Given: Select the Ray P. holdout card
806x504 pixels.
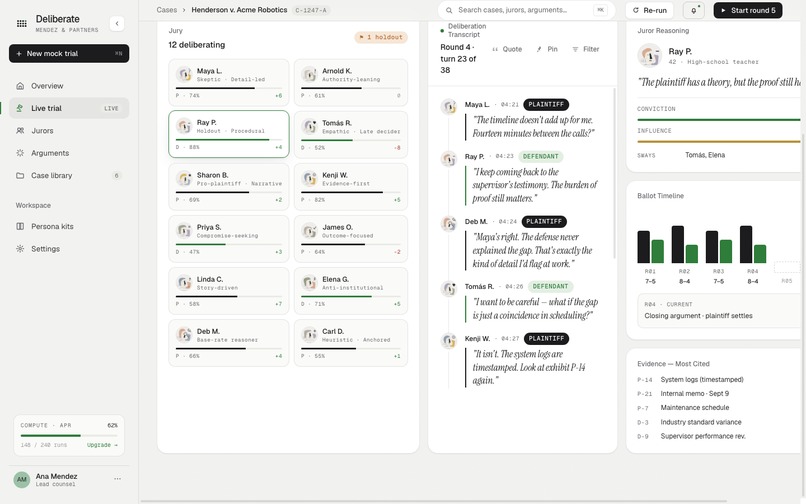Looking at the screenshot, I should pos(229,134).
